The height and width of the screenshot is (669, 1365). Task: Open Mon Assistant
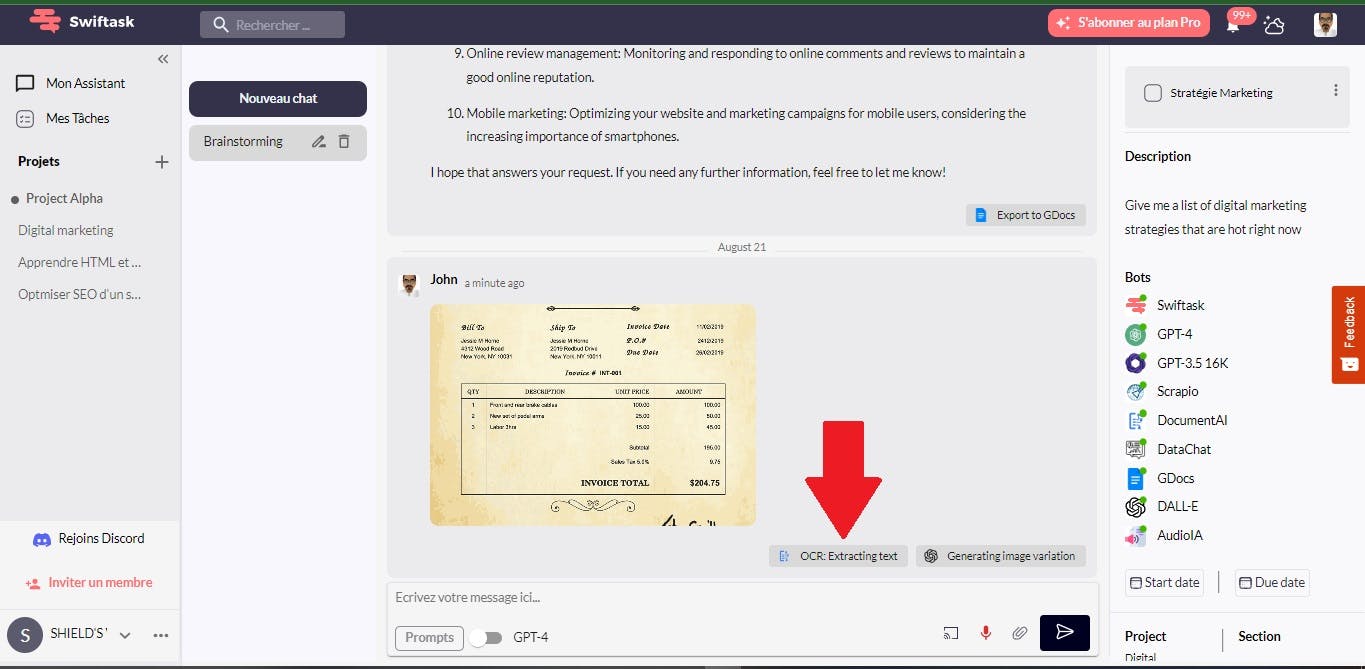point(70,83)
